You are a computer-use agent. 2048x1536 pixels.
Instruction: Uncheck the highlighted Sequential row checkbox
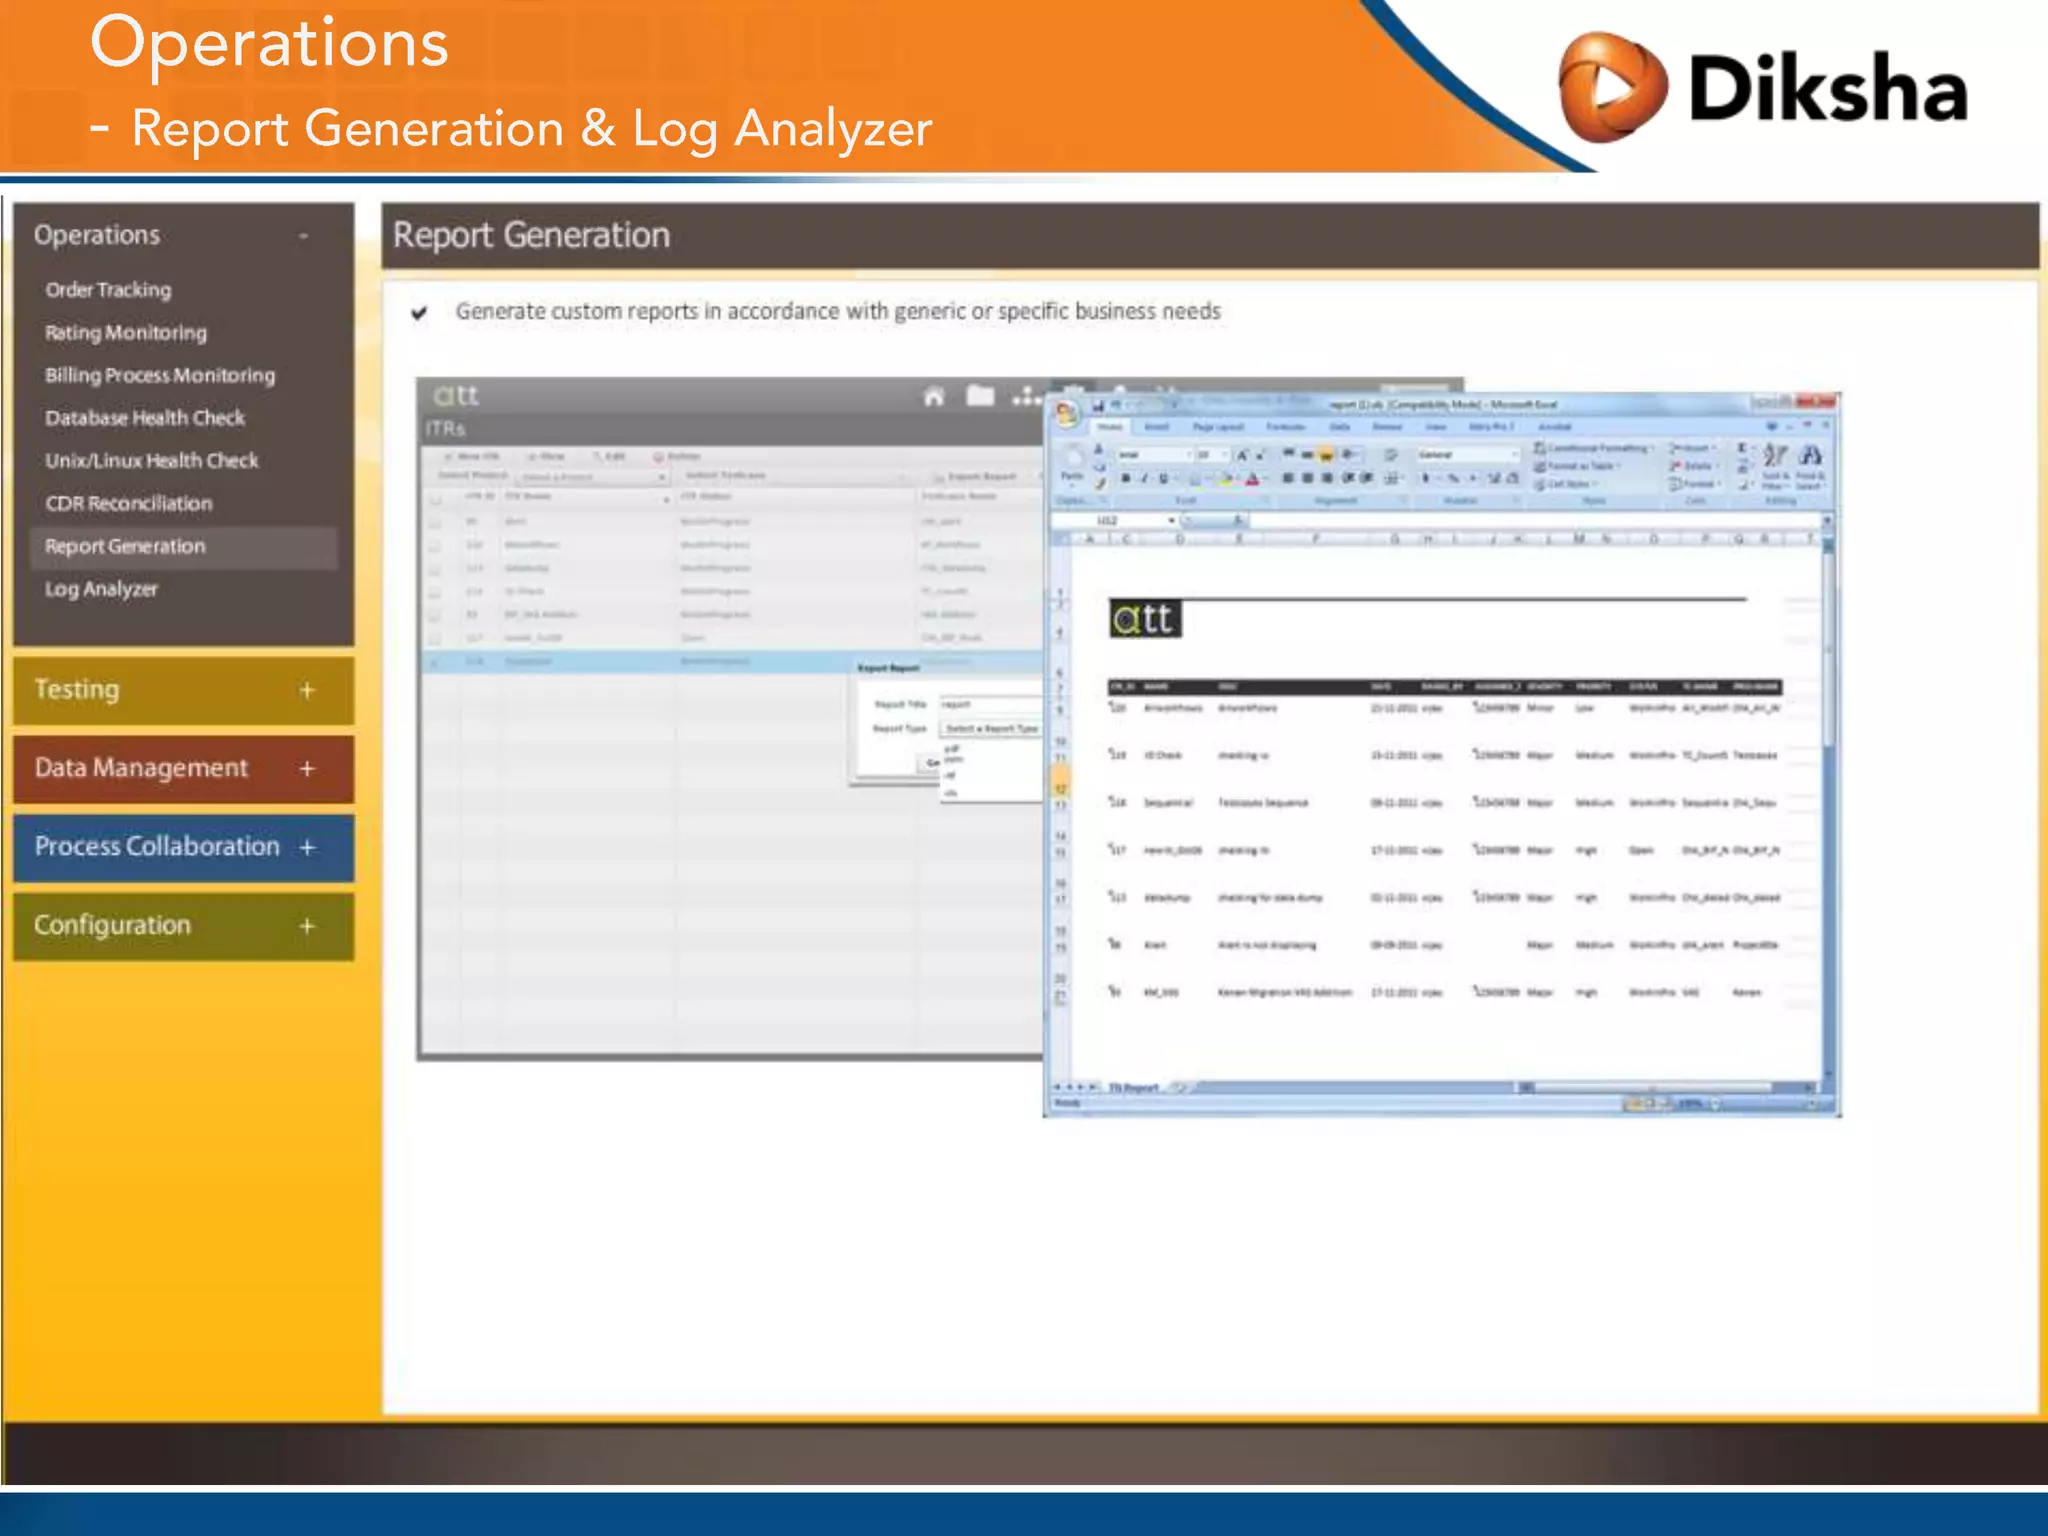(x=435, y=662)
